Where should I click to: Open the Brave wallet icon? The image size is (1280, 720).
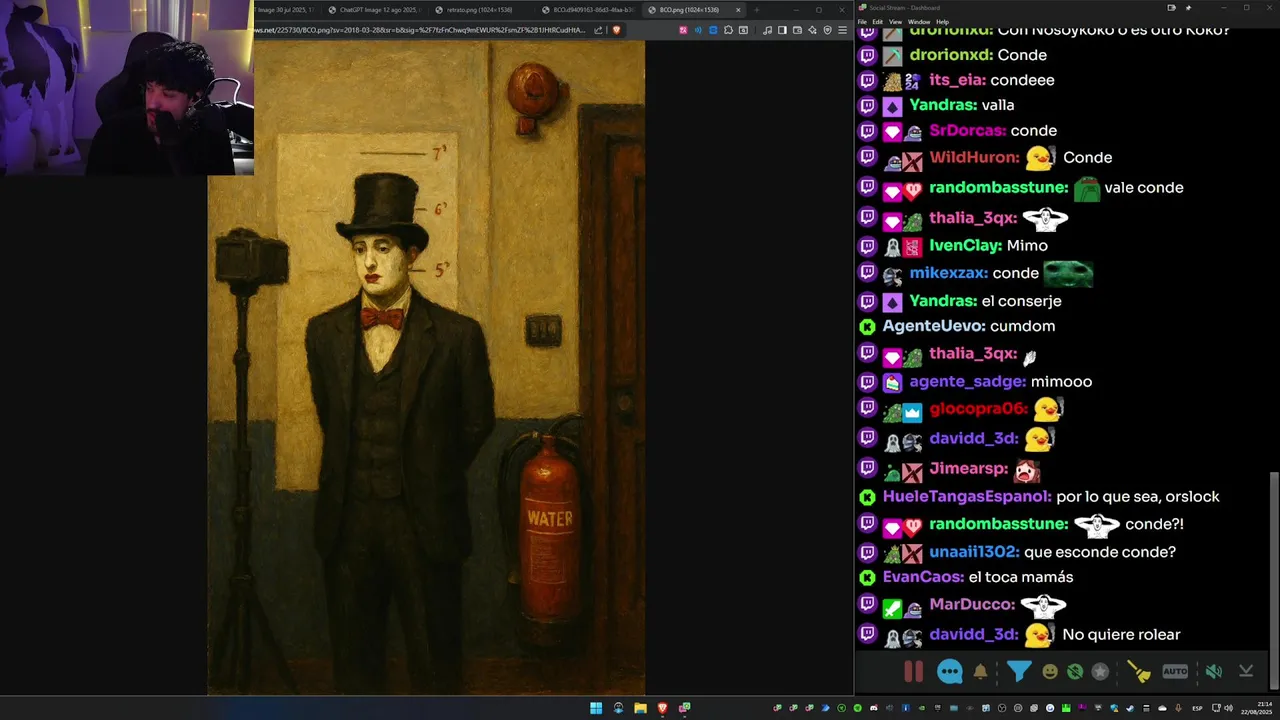(797, 30)
